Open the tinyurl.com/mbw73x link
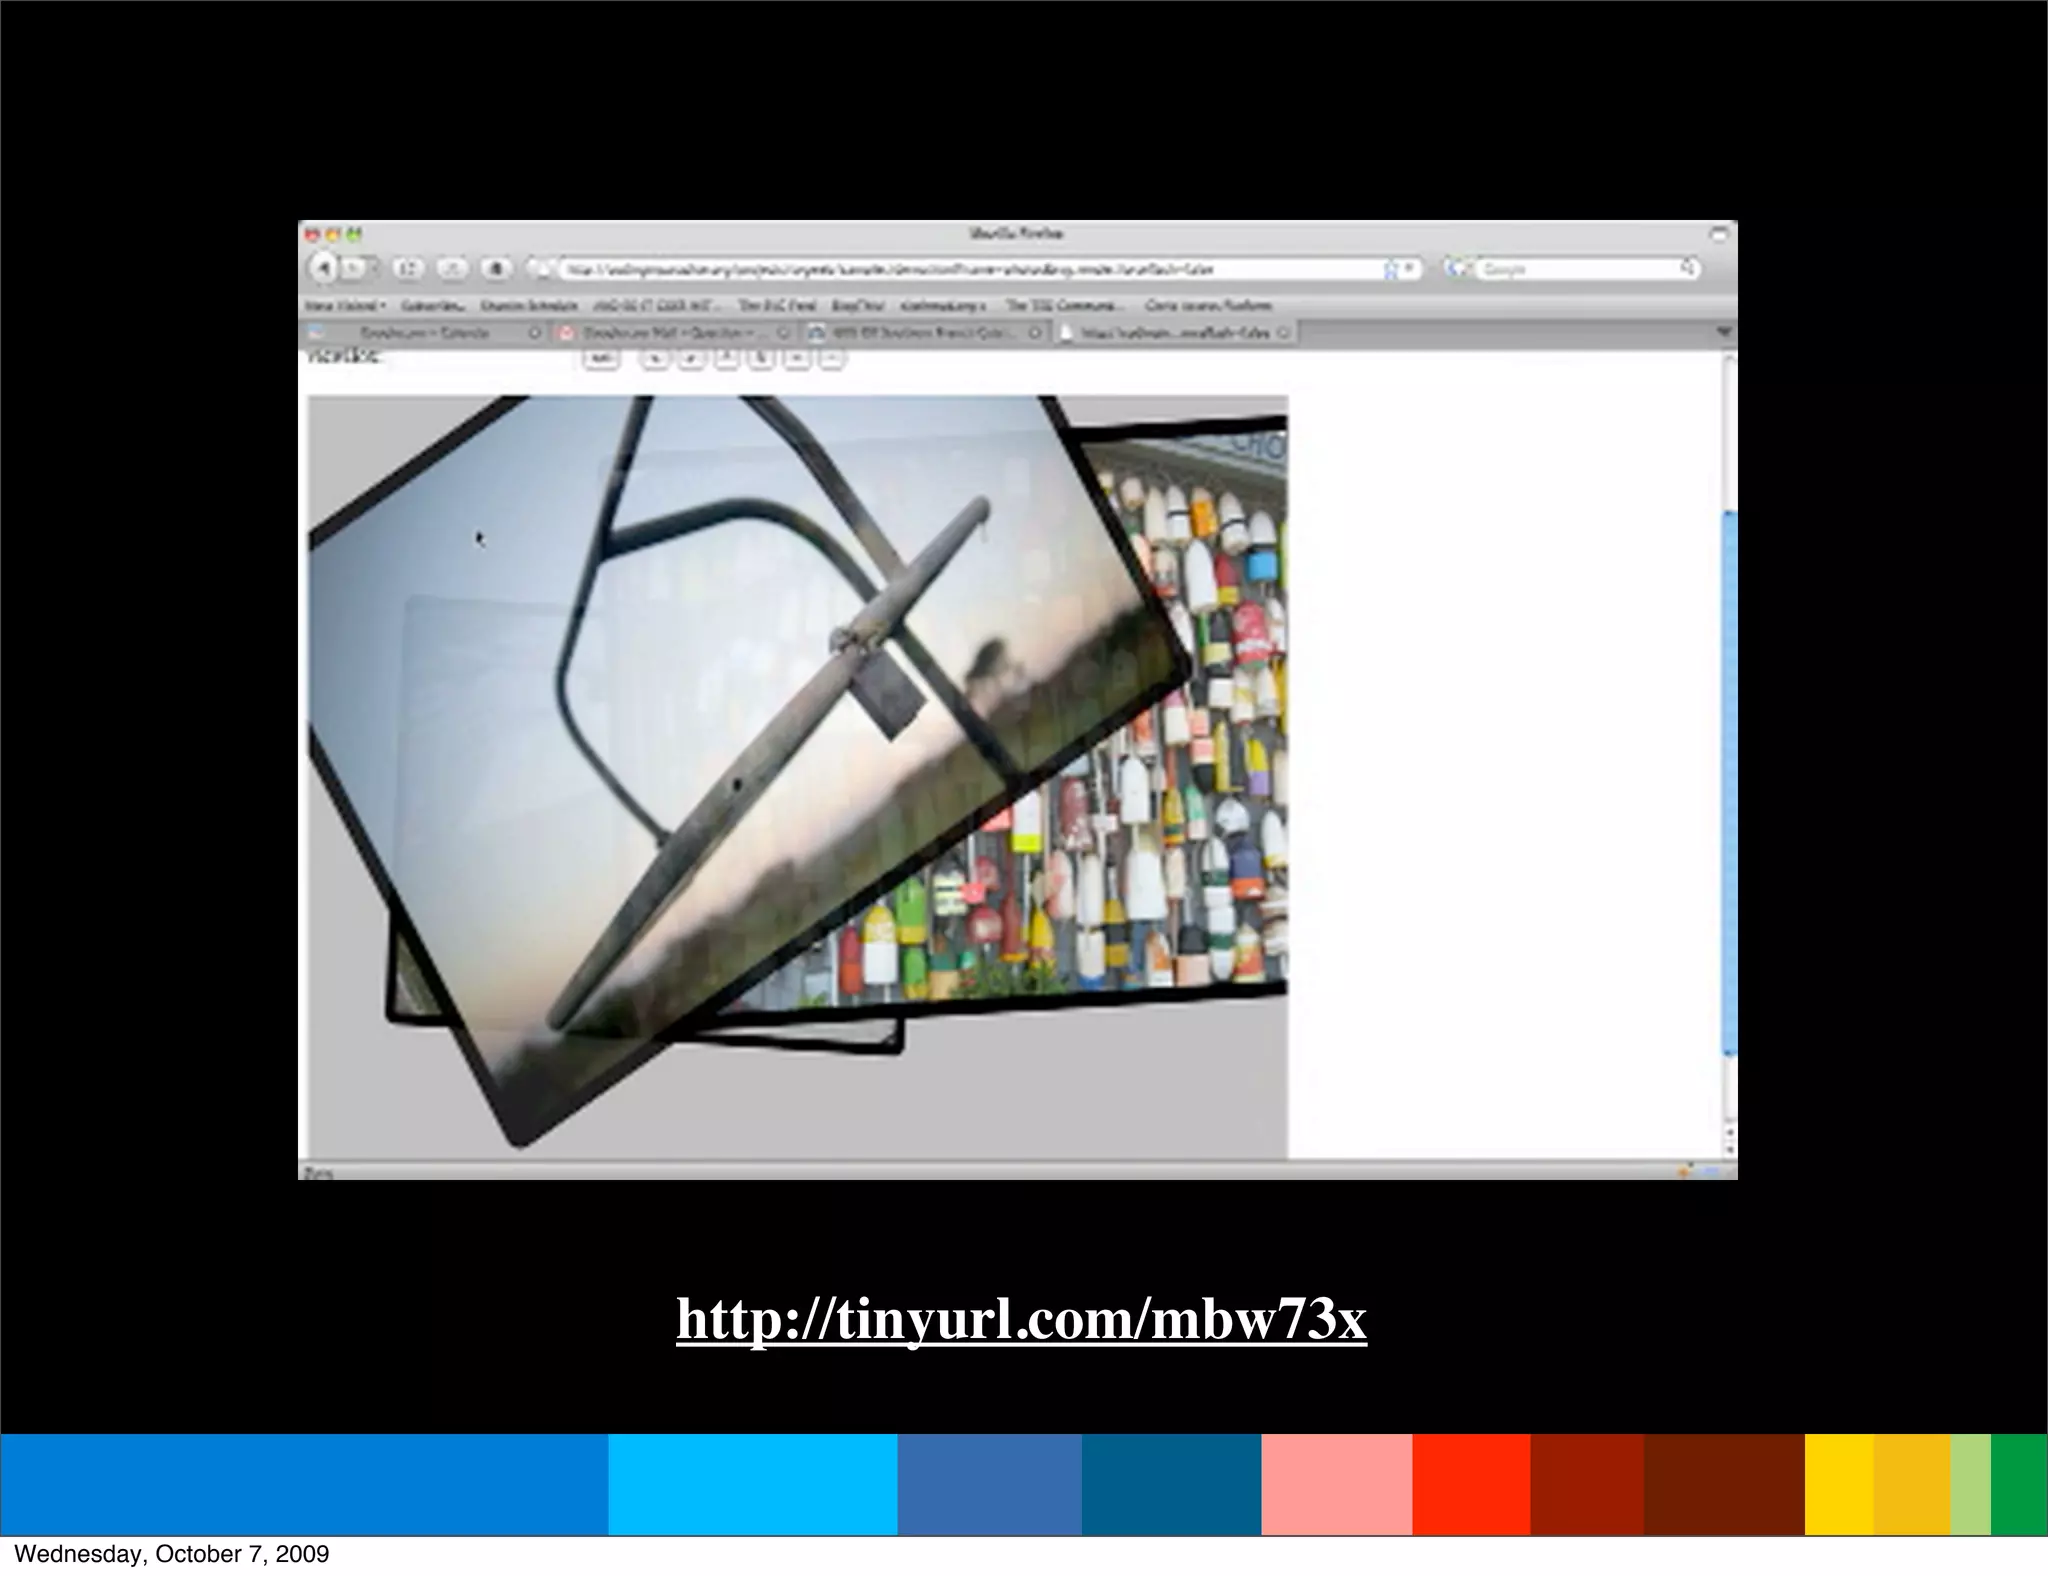This screenshot has width=2048, height=1576. point(1021,1319)
